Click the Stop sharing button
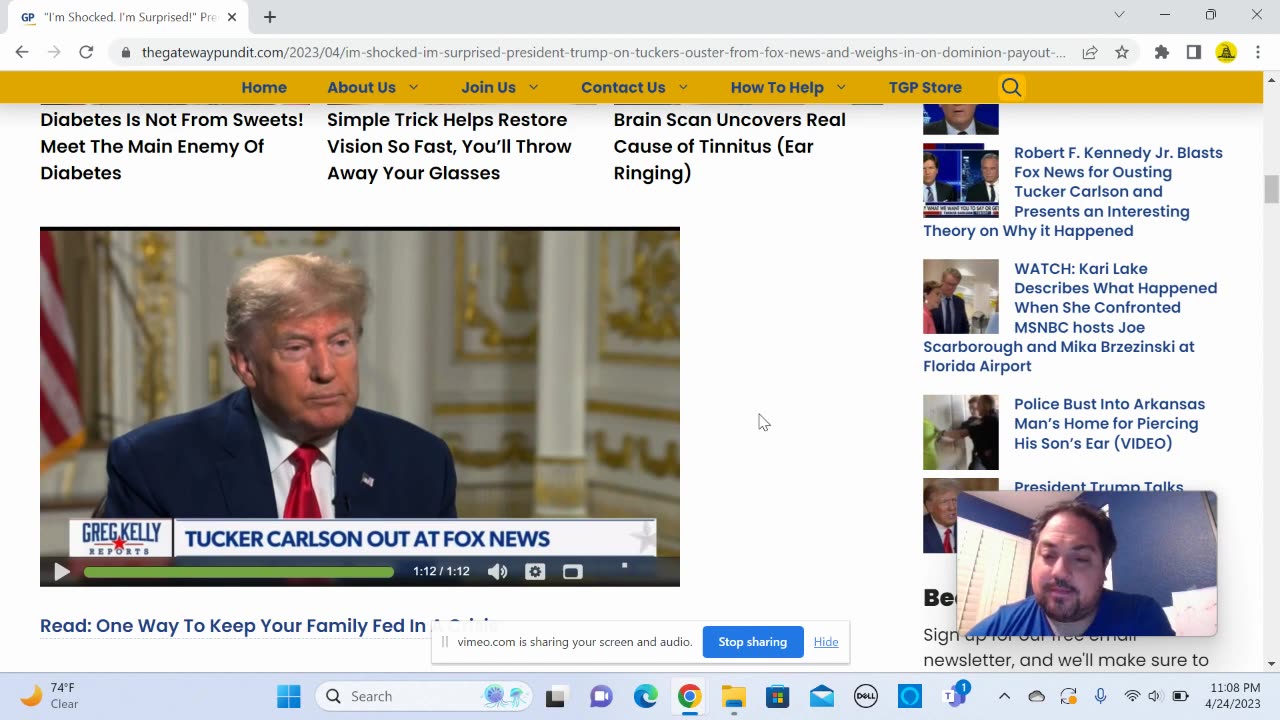1280x720 pixels. click(752, 642)
